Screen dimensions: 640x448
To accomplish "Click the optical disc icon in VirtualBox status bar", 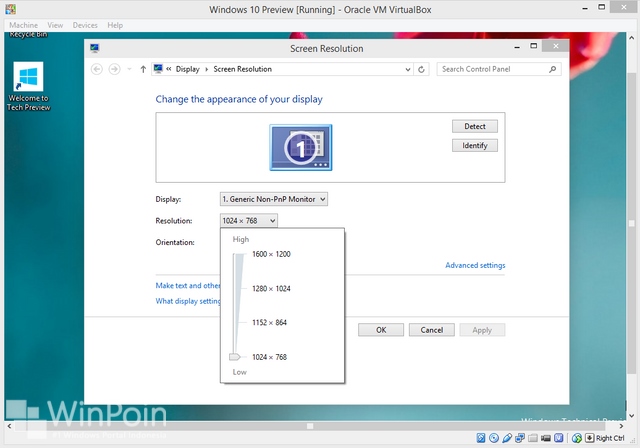I will click(x=494, y=438).
